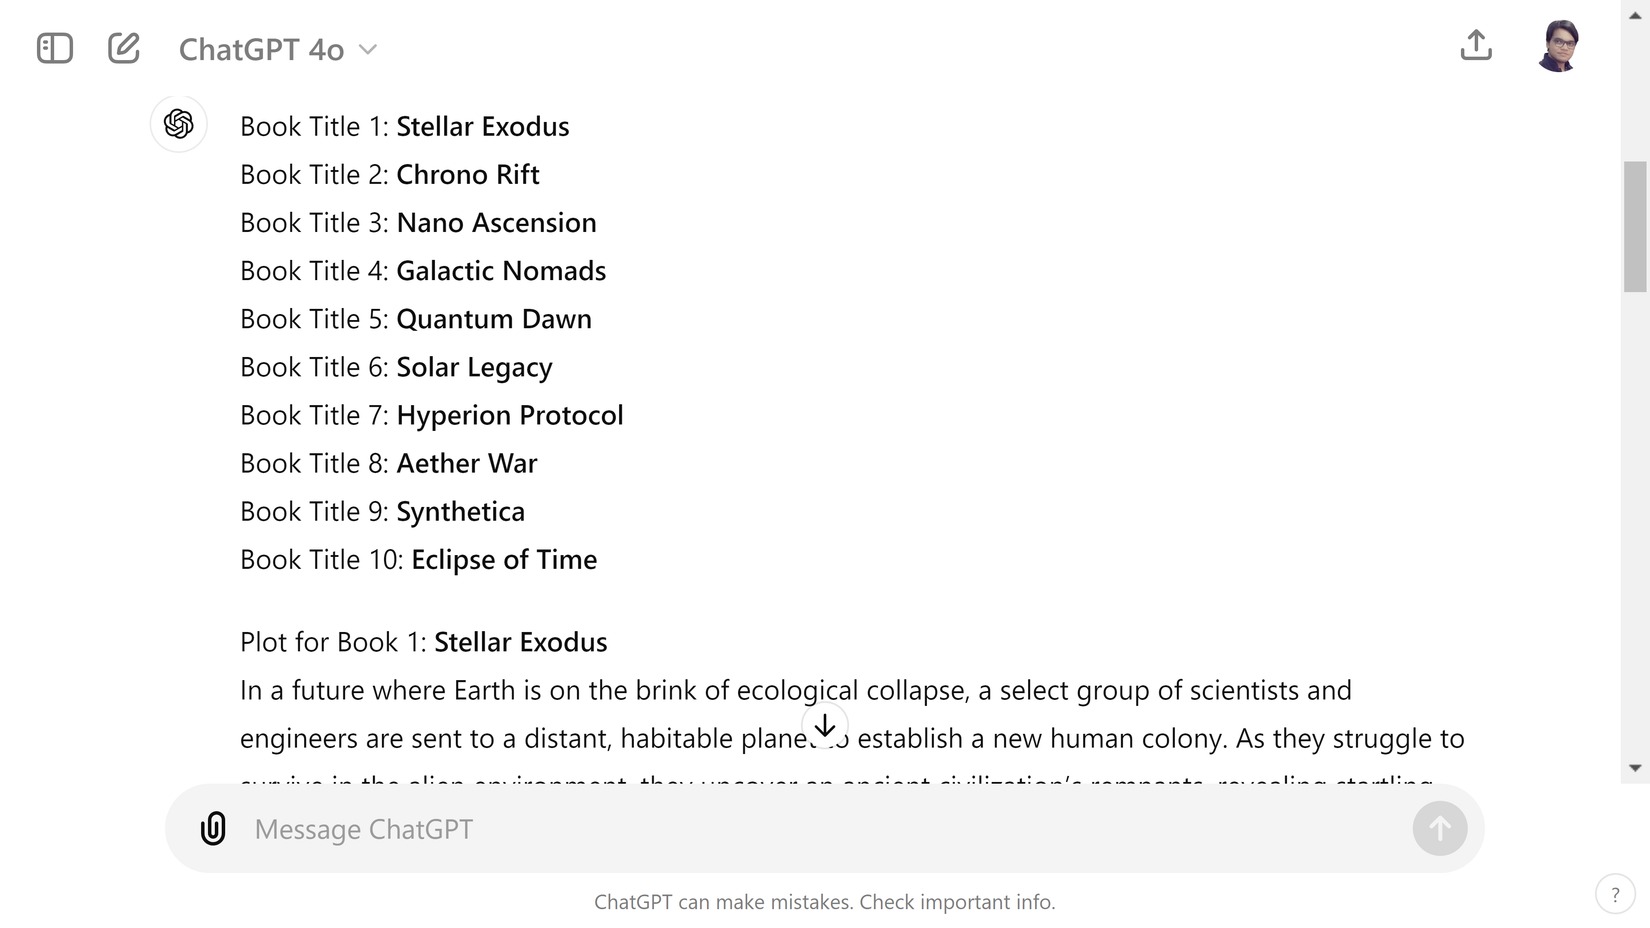This screenshot has width=1650, height=928.
Task: Click the share conversation upload icon
Action: tap(1476, 45)
